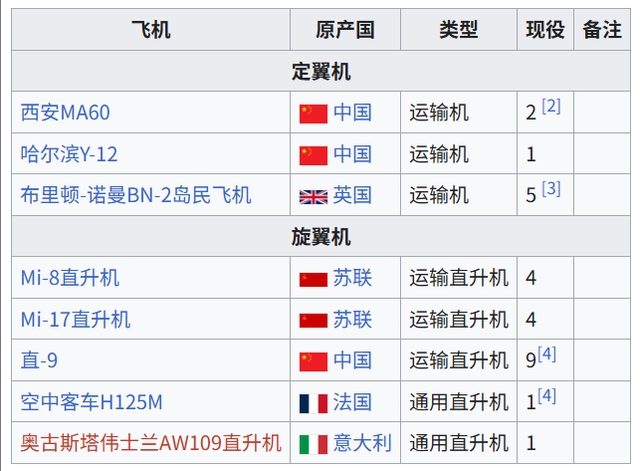The width and height of the screenshot is (640, 471).
Task: Click the count 5 in BN-2岛民飞机 row
Action: (531, 196)
